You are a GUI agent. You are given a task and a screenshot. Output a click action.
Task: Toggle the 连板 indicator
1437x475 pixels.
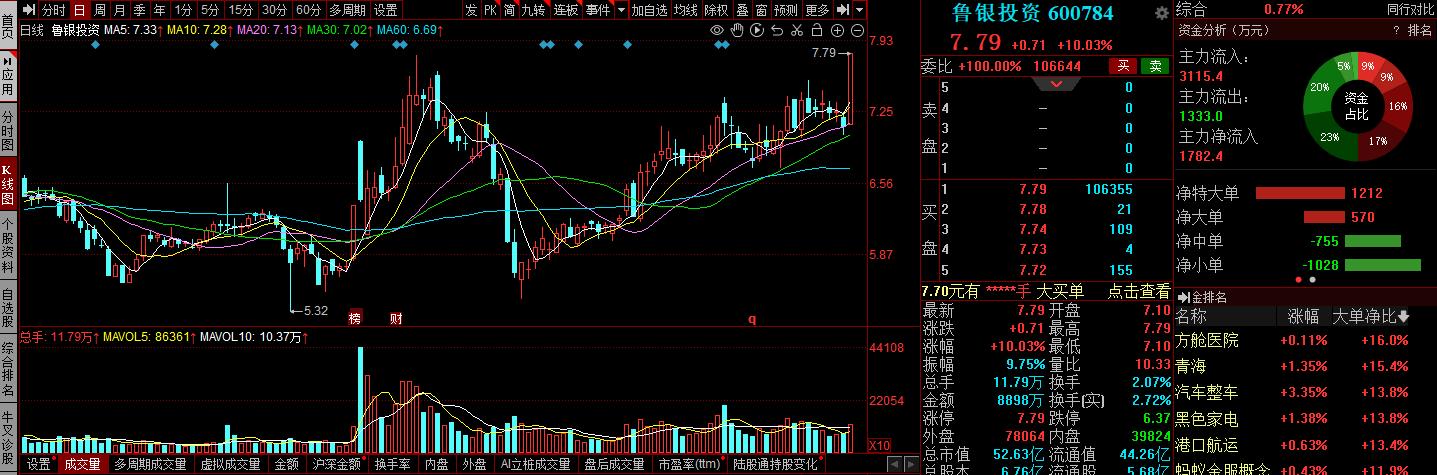pos(566,10)
